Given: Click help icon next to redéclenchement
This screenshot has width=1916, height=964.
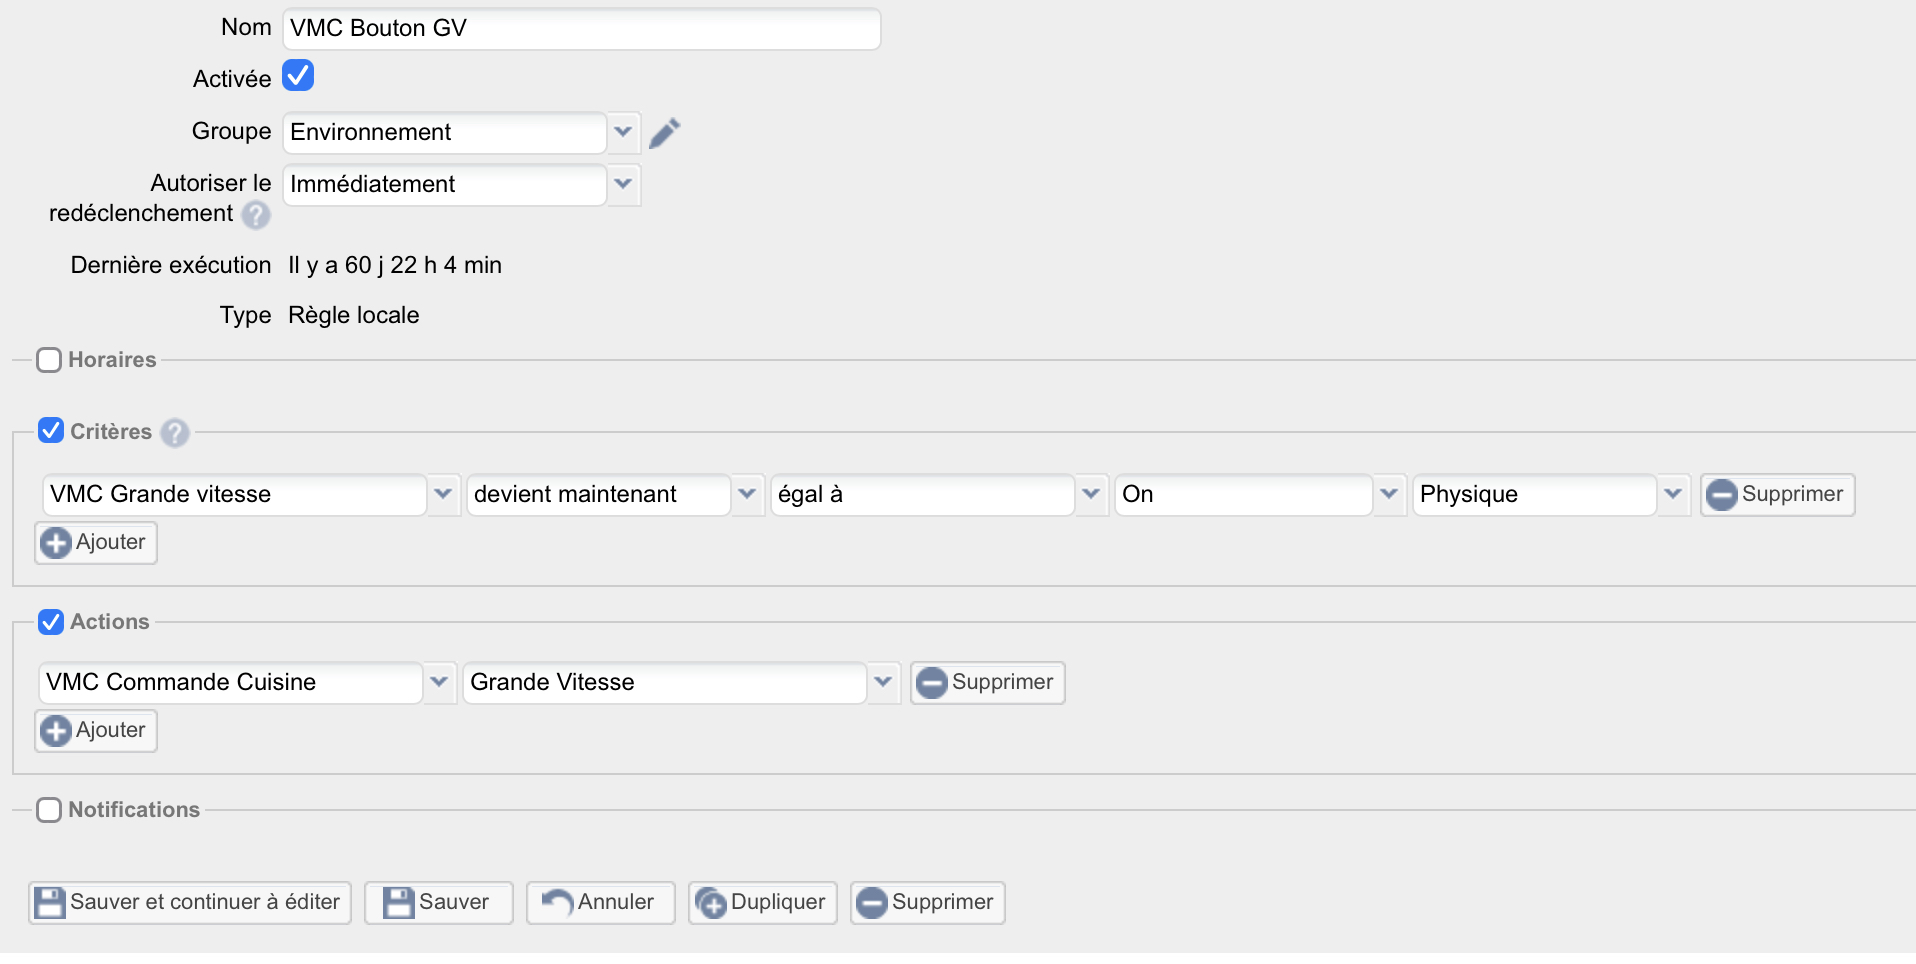Looking at the screenshot, I should [256, 215].
